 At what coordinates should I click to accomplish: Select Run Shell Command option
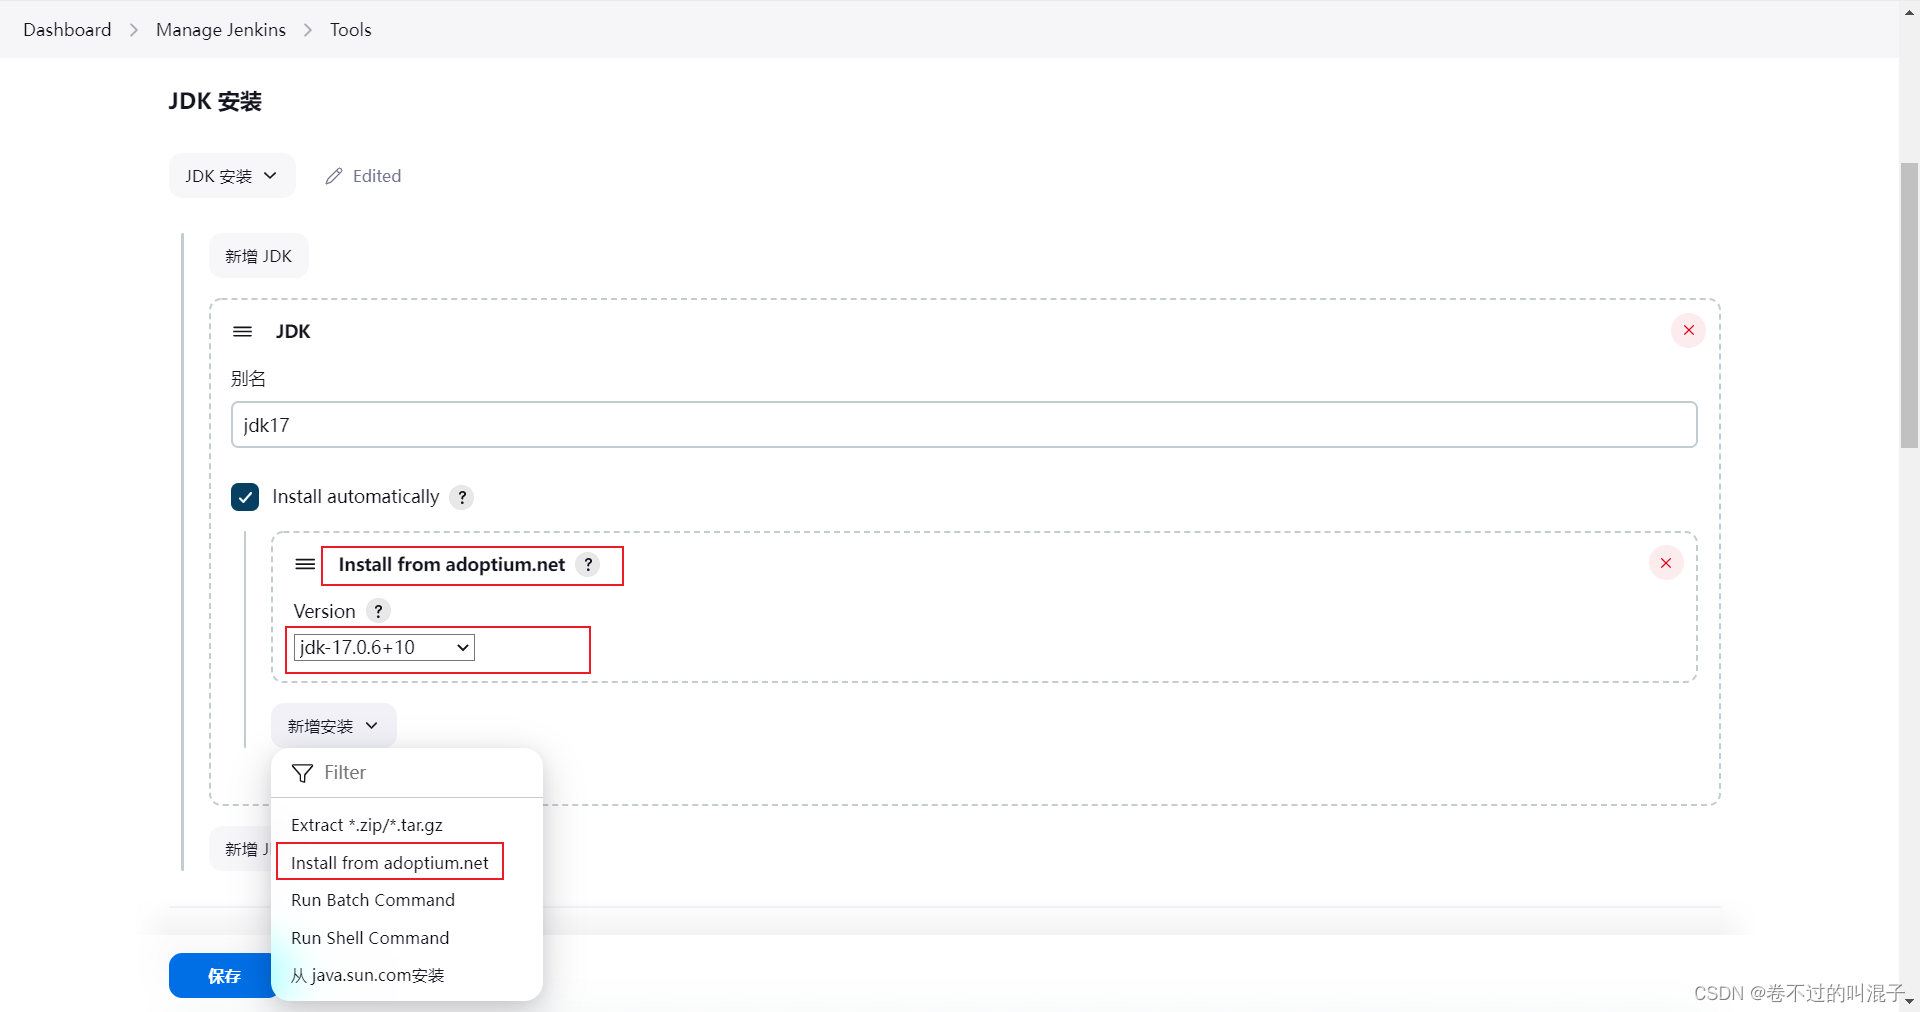point(407,938)
